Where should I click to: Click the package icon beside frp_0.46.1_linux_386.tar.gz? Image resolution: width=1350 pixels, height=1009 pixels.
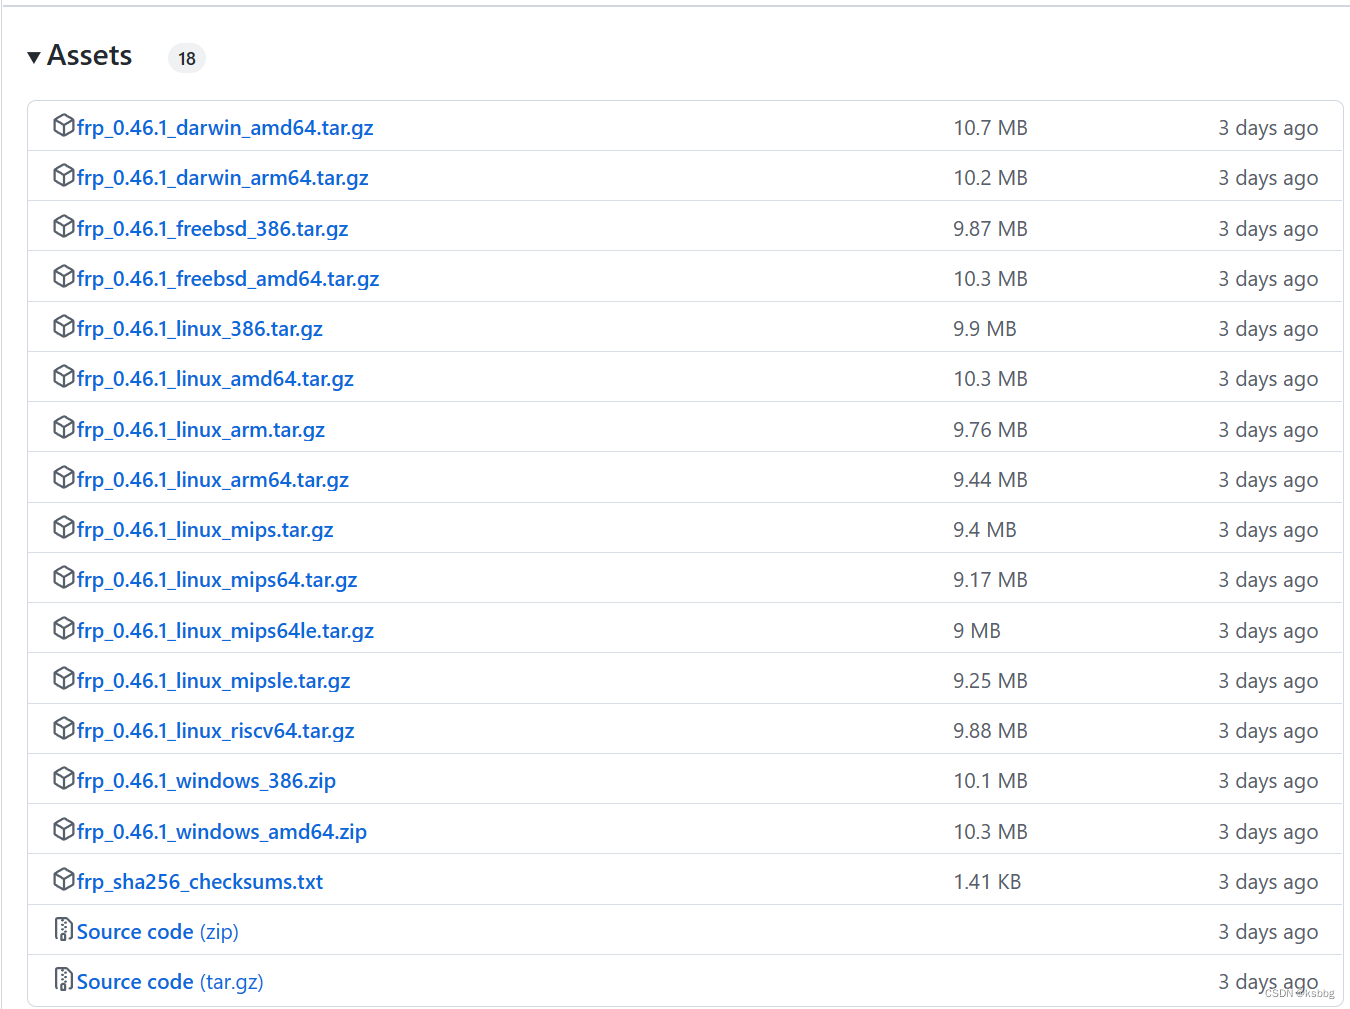tap(64, 326)
